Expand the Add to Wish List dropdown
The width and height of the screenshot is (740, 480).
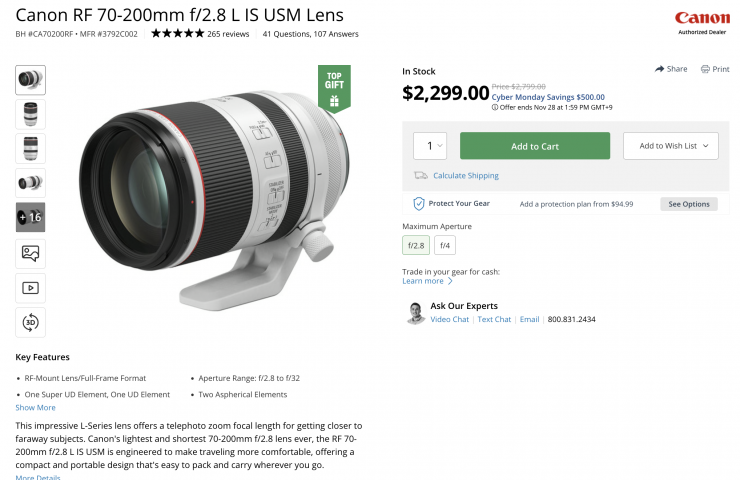670,146
